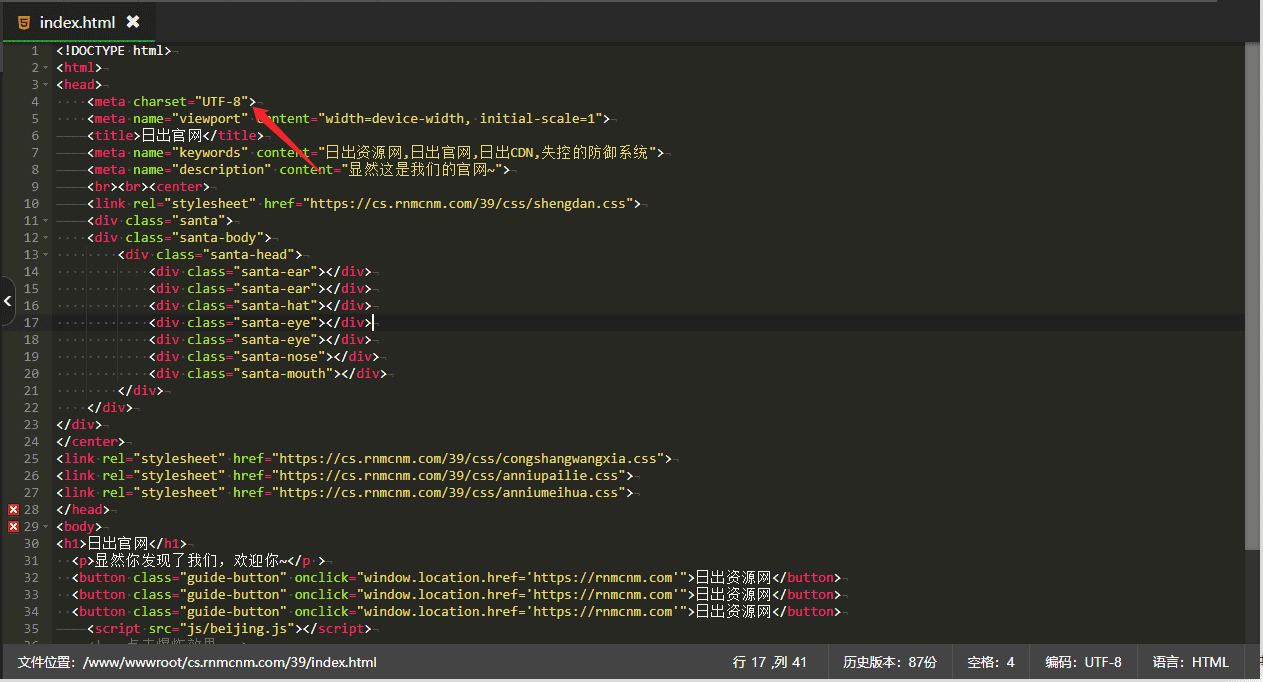Click the </head> closing tag line
The width and height of the screenshot is (1263, 682).
pyautogui.click(x=83, y=510)
